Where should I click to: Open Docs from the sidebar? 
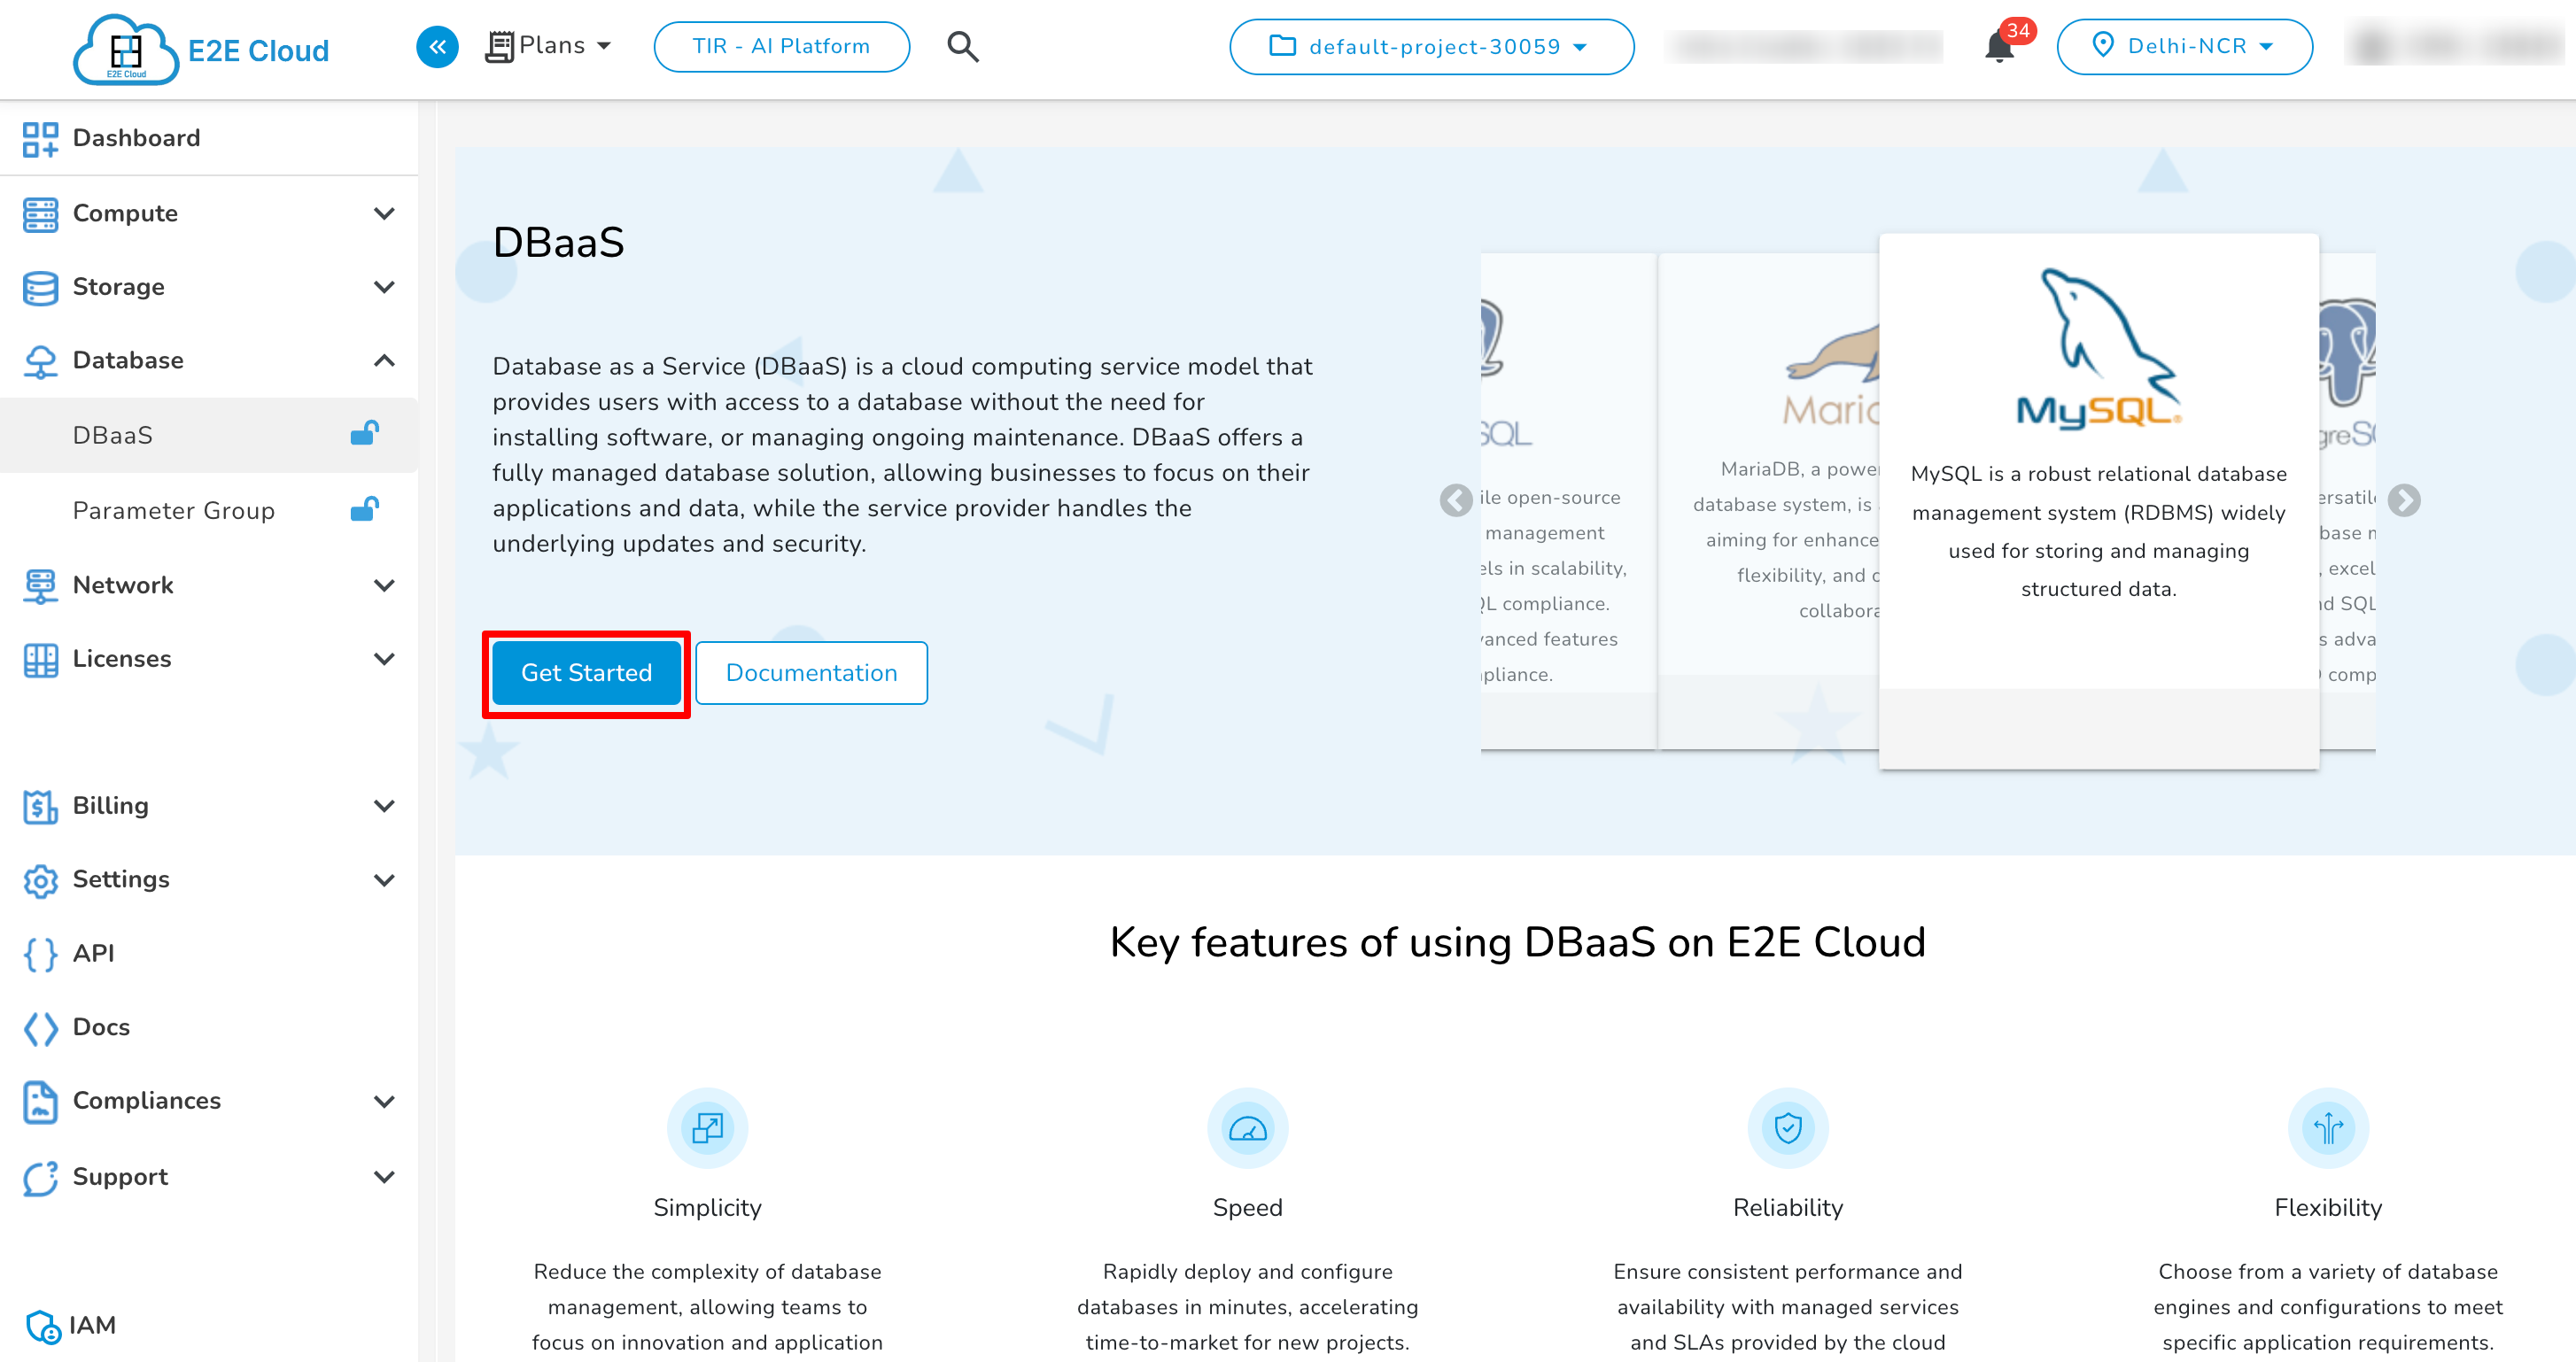[209, 1028]
